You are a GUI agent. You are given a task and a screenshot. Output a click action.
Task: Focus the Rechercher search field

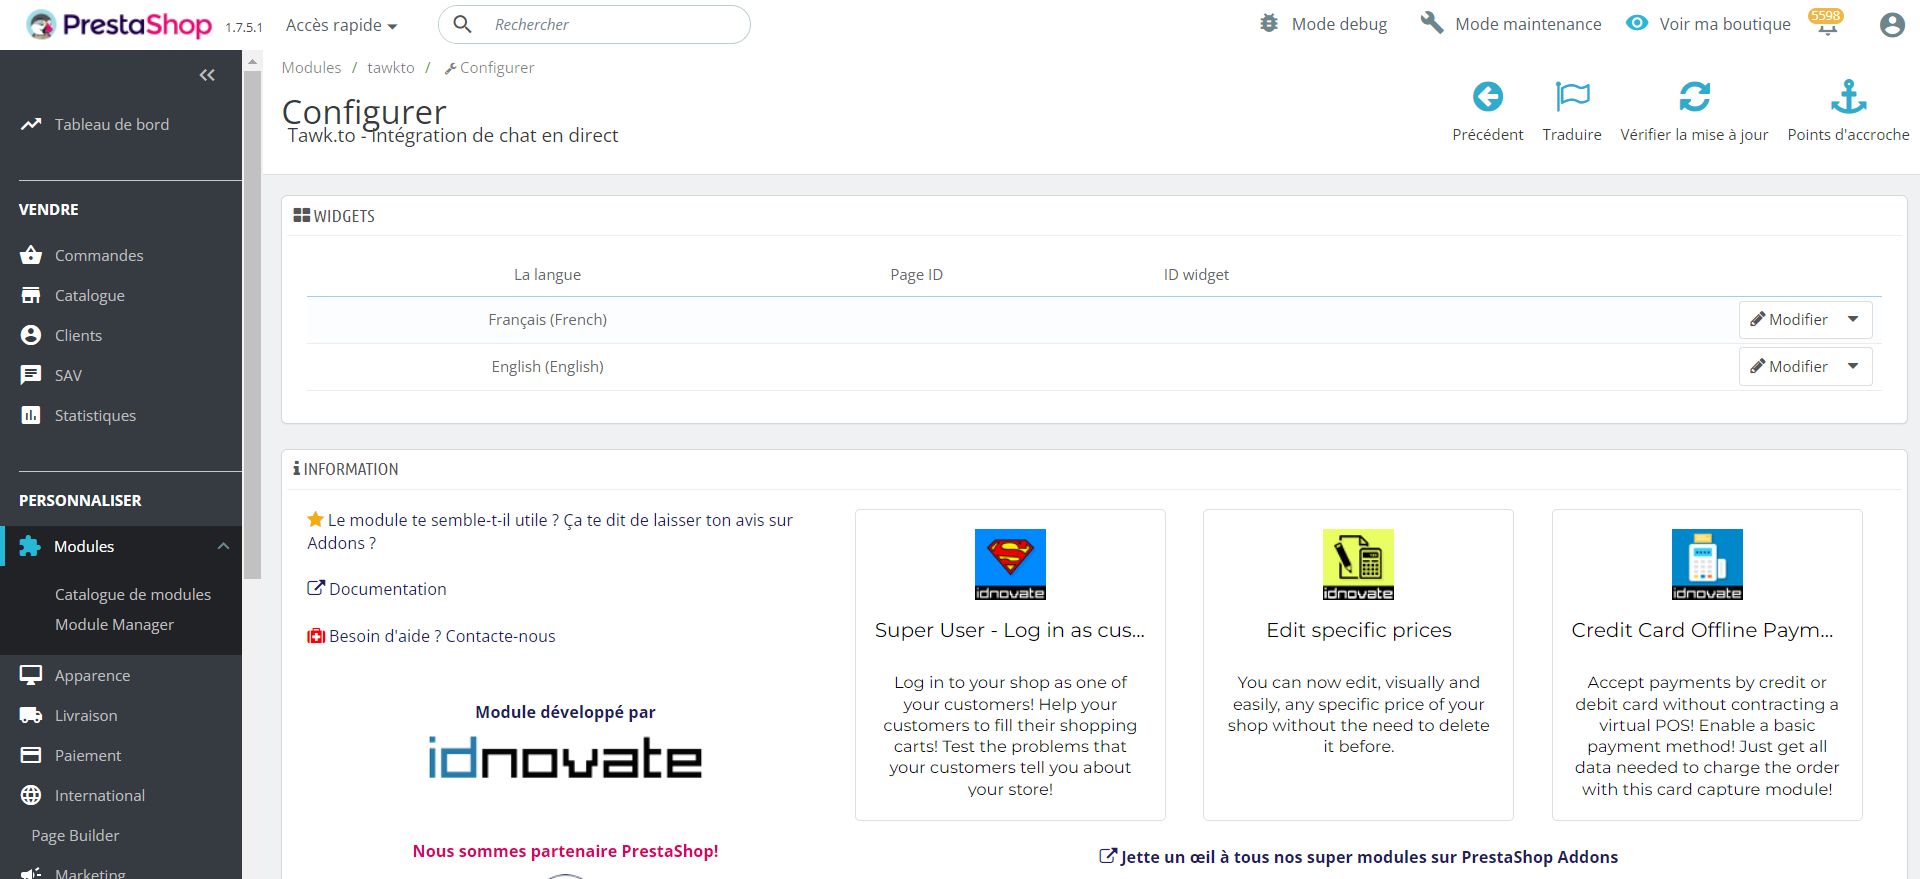pos(594,24)
